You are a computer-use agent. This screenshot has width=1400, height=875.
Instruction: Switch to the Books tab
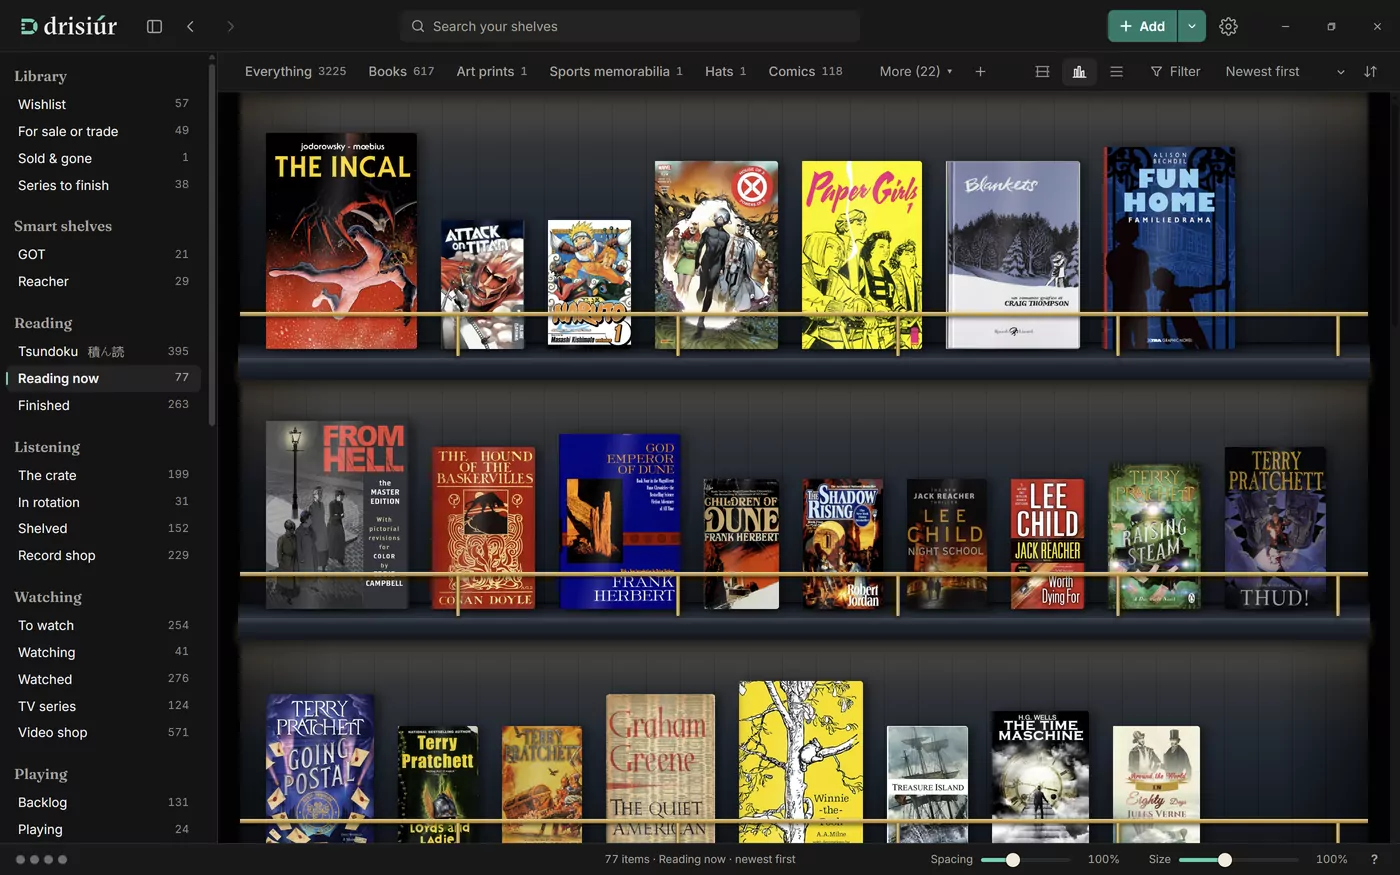(x=401, y=72)
